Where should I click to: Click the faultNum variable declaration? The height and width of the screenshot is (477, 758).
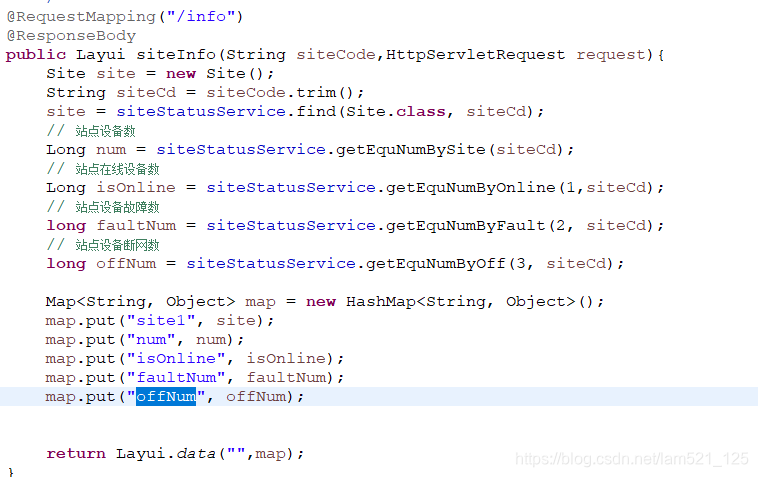(x=136, y=226)
